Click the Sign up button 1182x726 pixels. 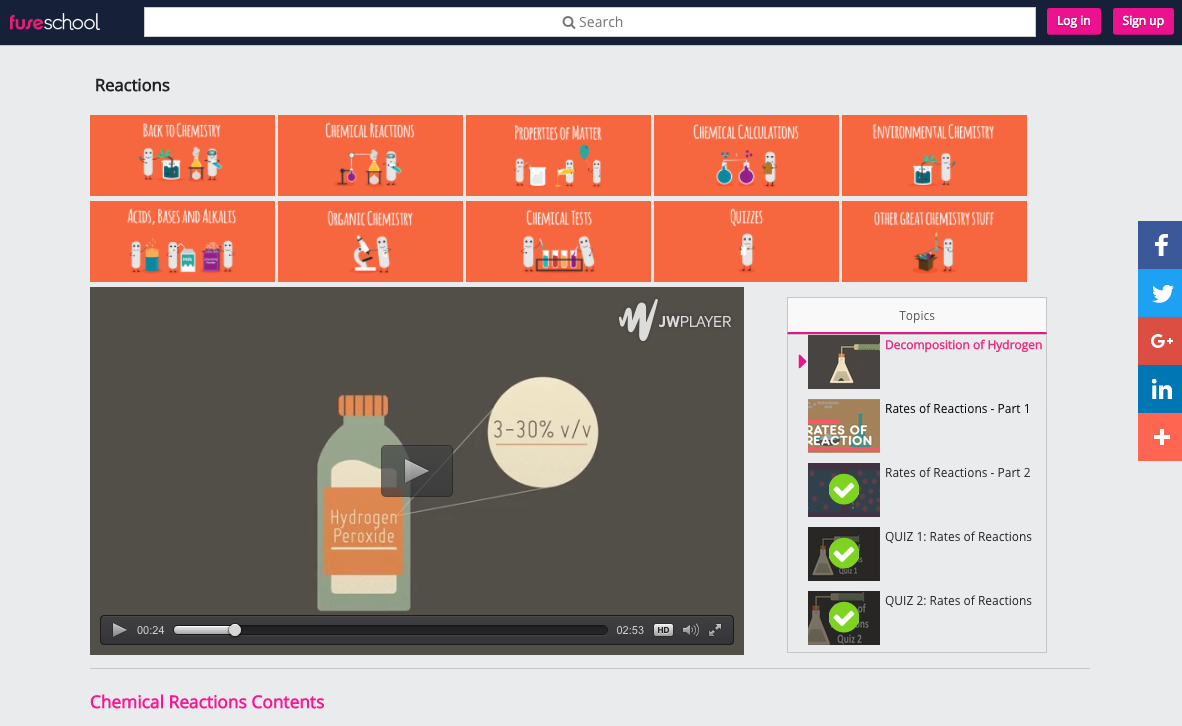tap(1142, 21)
